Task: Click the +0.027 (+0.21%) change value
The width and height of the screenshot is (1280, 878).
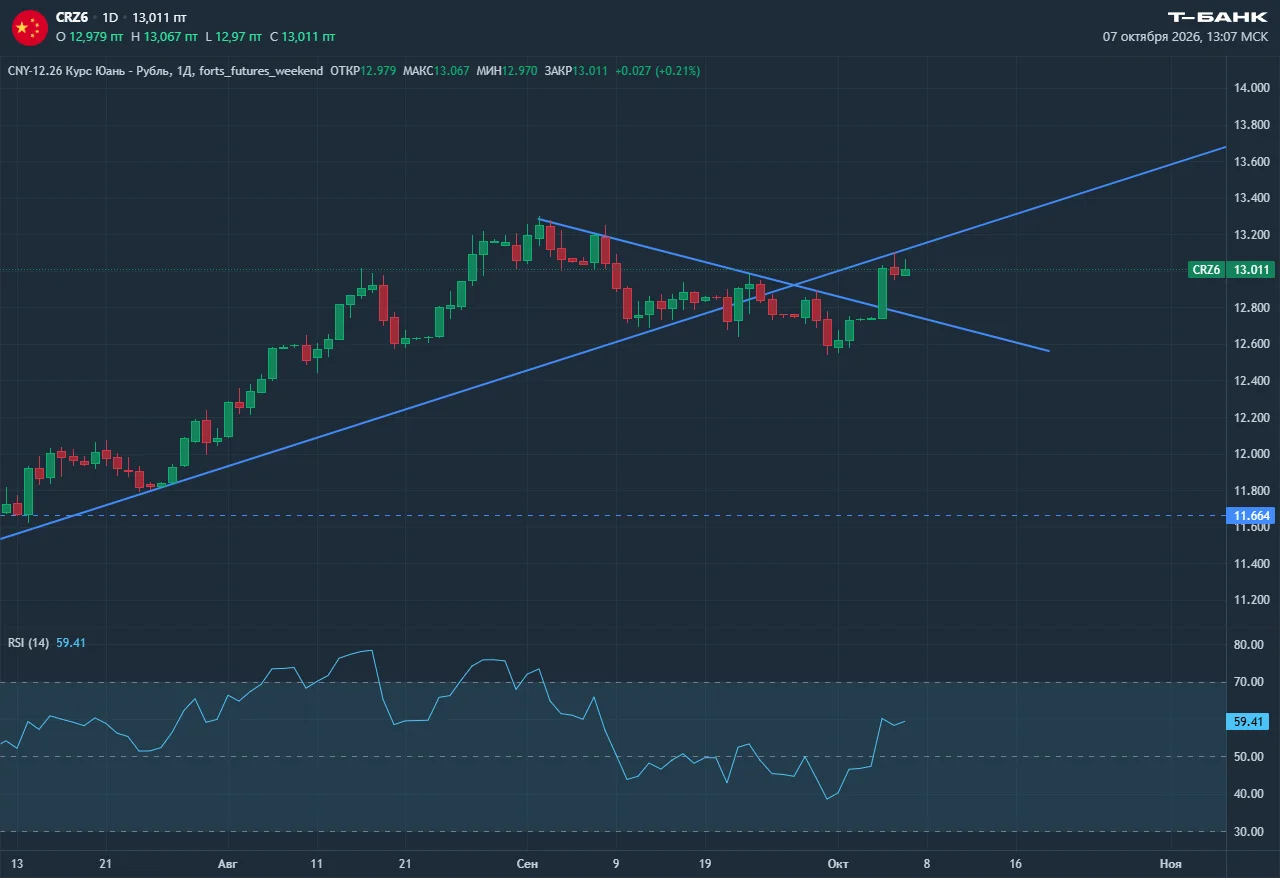Action: click(658, 71)
